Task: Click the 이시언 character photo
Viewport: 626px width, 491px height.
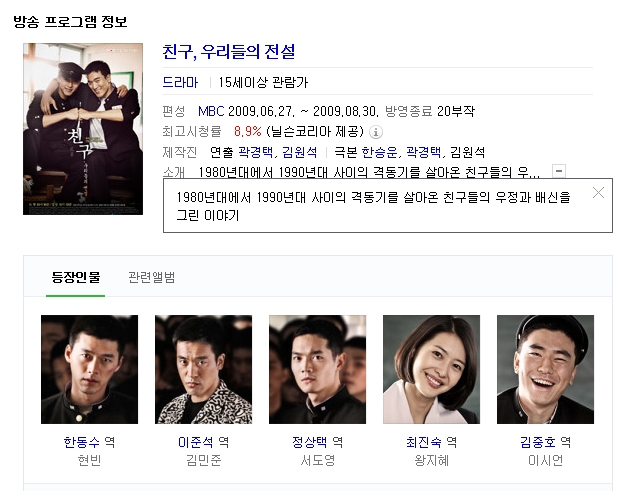Action: click(545, 369)
